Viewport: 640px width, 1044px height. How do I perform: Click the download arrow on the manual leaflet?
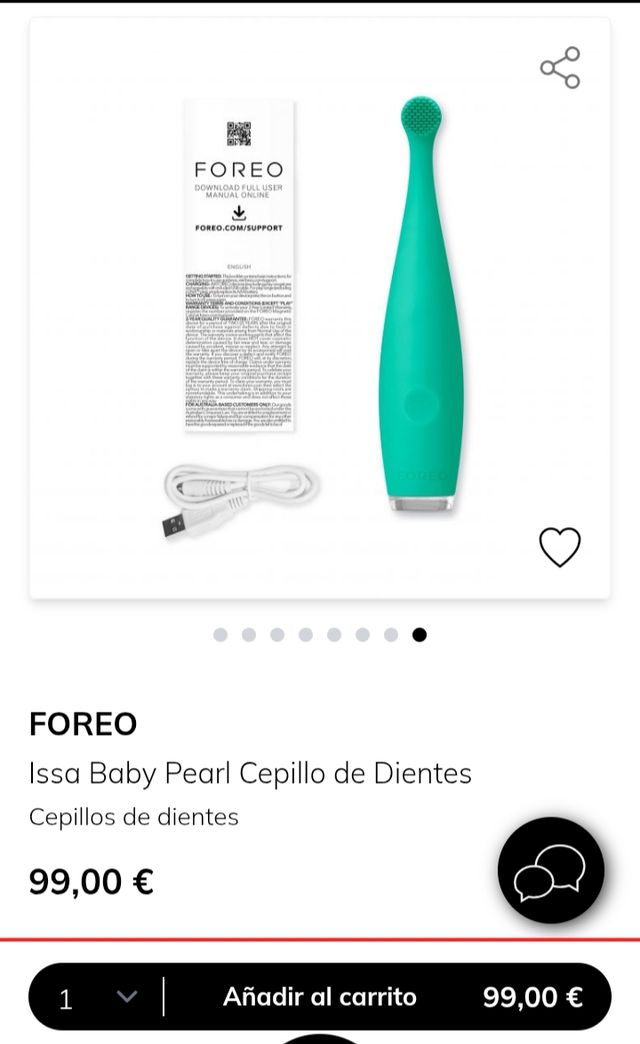tap(237, 211)
